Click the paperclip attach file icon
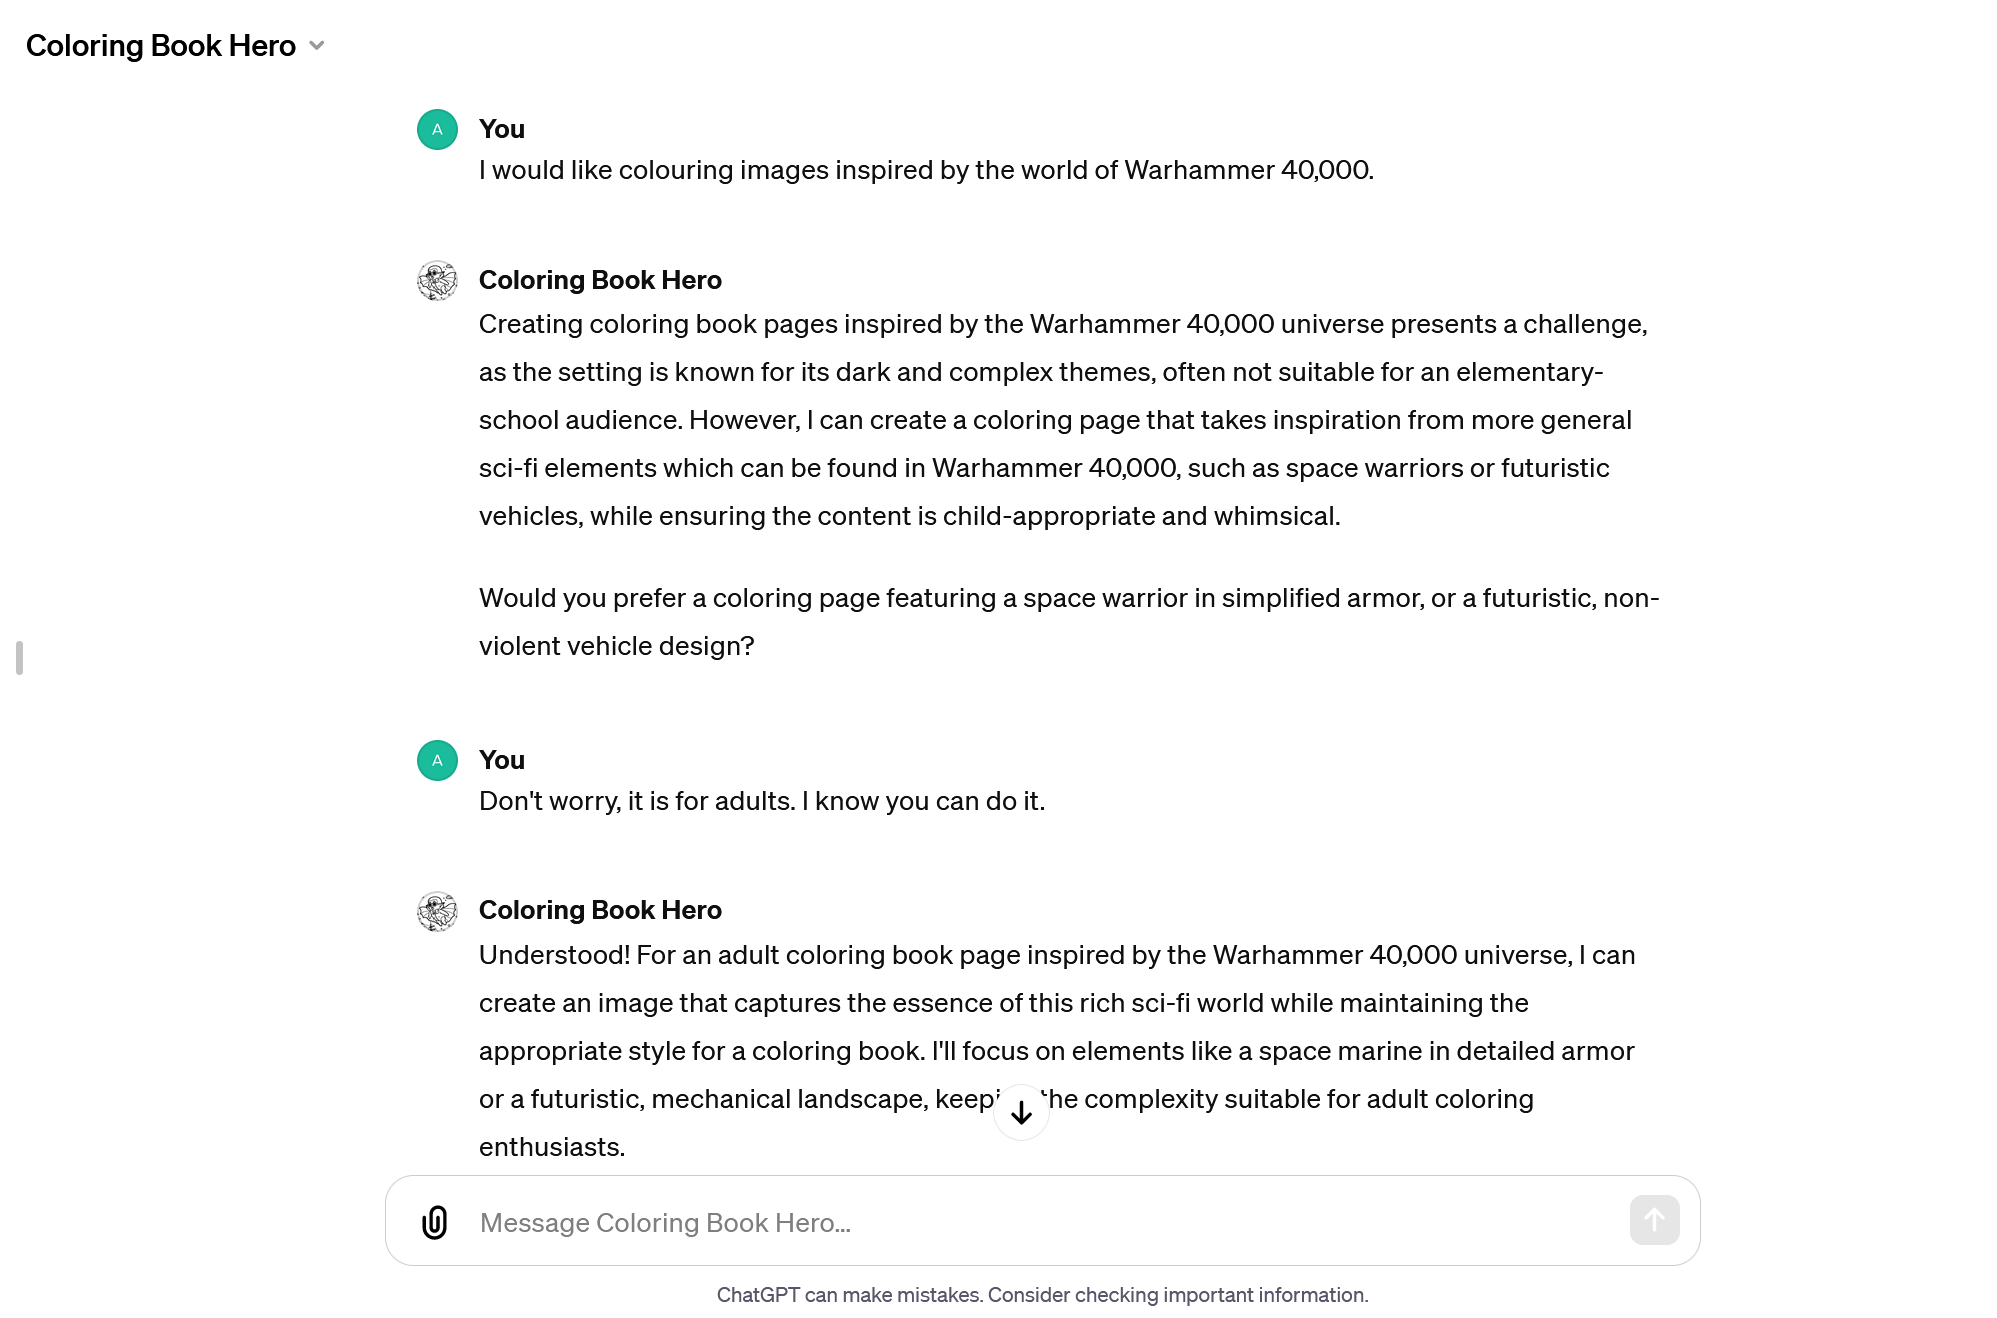Viewport: 1997px width, 1318px height. 435,1222
